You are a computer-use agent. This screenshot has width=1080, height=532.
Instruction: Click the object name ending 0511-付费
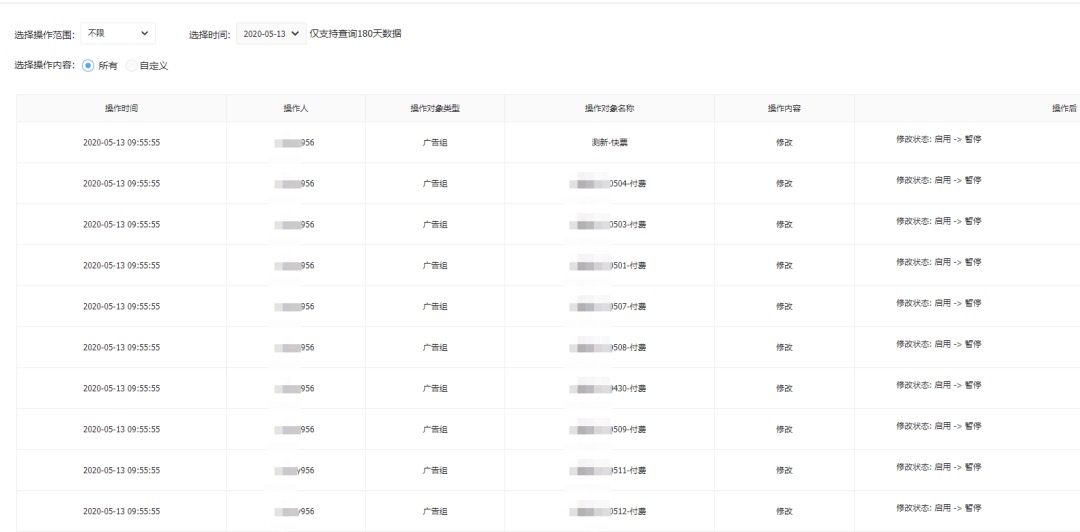609,471
